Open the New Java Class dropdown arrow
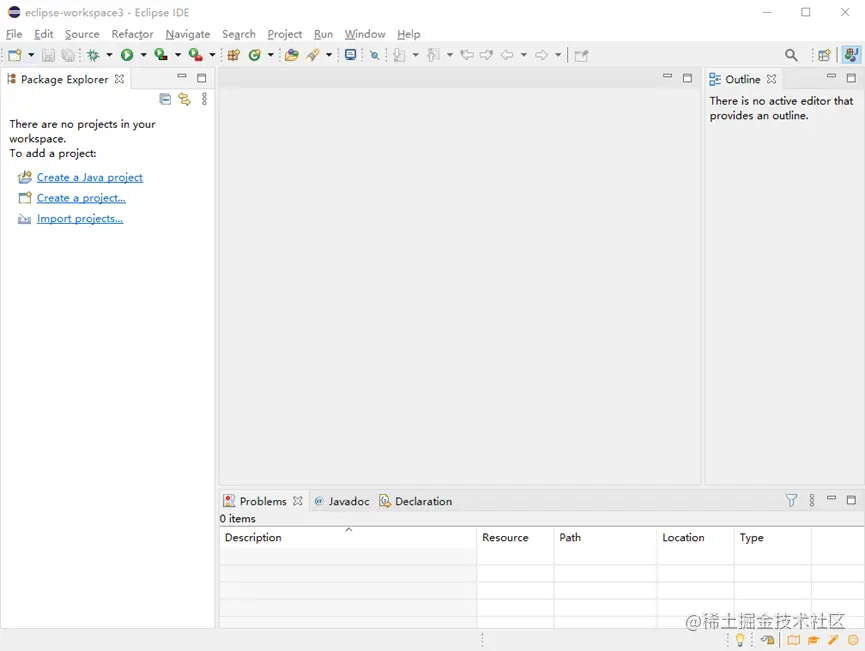 270,55
